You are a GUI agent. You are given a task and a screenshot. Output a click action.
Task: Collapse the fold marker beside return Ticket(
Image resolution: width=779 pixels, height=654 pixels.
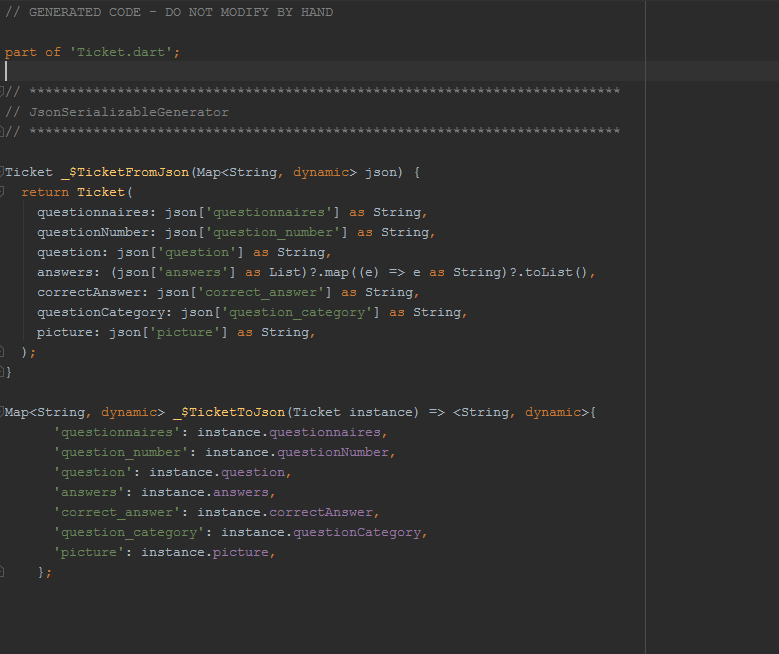click(2, 192)
